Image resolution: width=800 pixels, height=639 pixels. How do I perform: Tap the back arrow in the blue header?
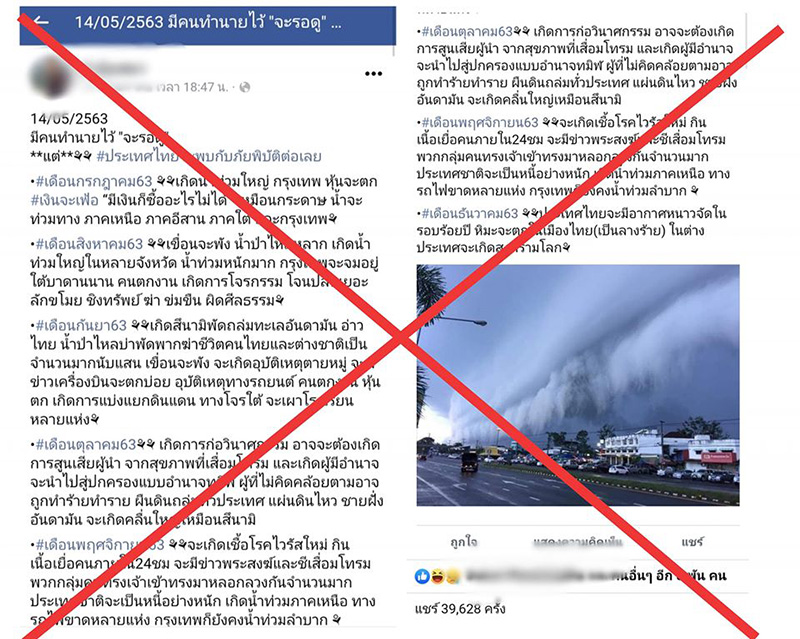41,21
